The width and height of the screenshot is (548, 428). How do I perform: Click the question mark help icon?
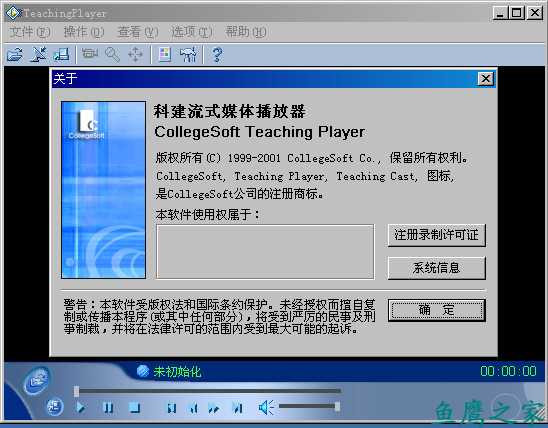click(x=217, y=55)
